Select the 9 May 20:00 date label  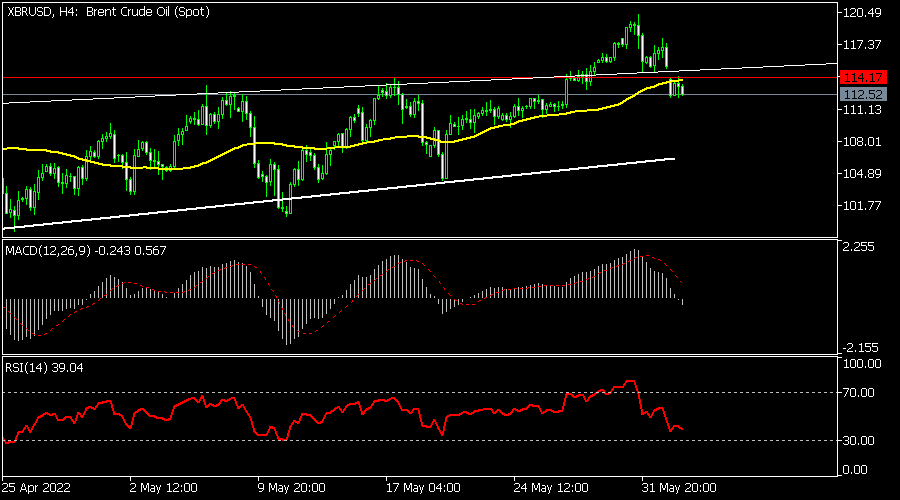tap(292, 488)
